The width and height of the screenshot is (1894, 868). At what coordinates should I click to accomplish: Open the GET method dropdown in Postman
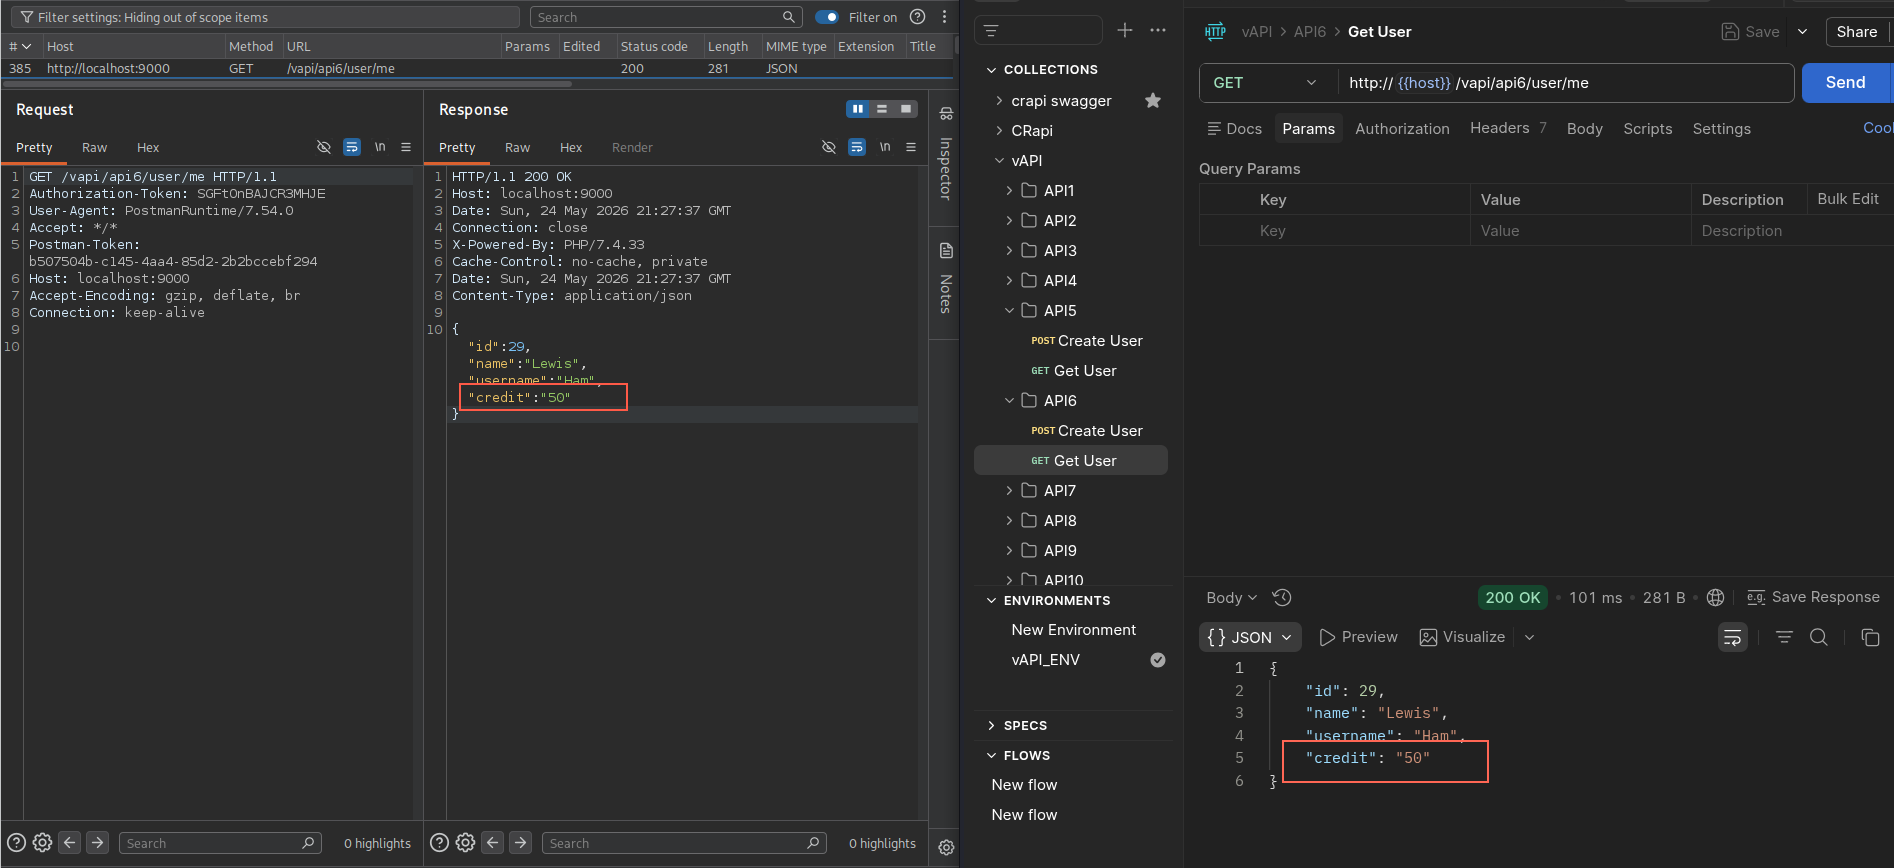[x=1264, y=83]
